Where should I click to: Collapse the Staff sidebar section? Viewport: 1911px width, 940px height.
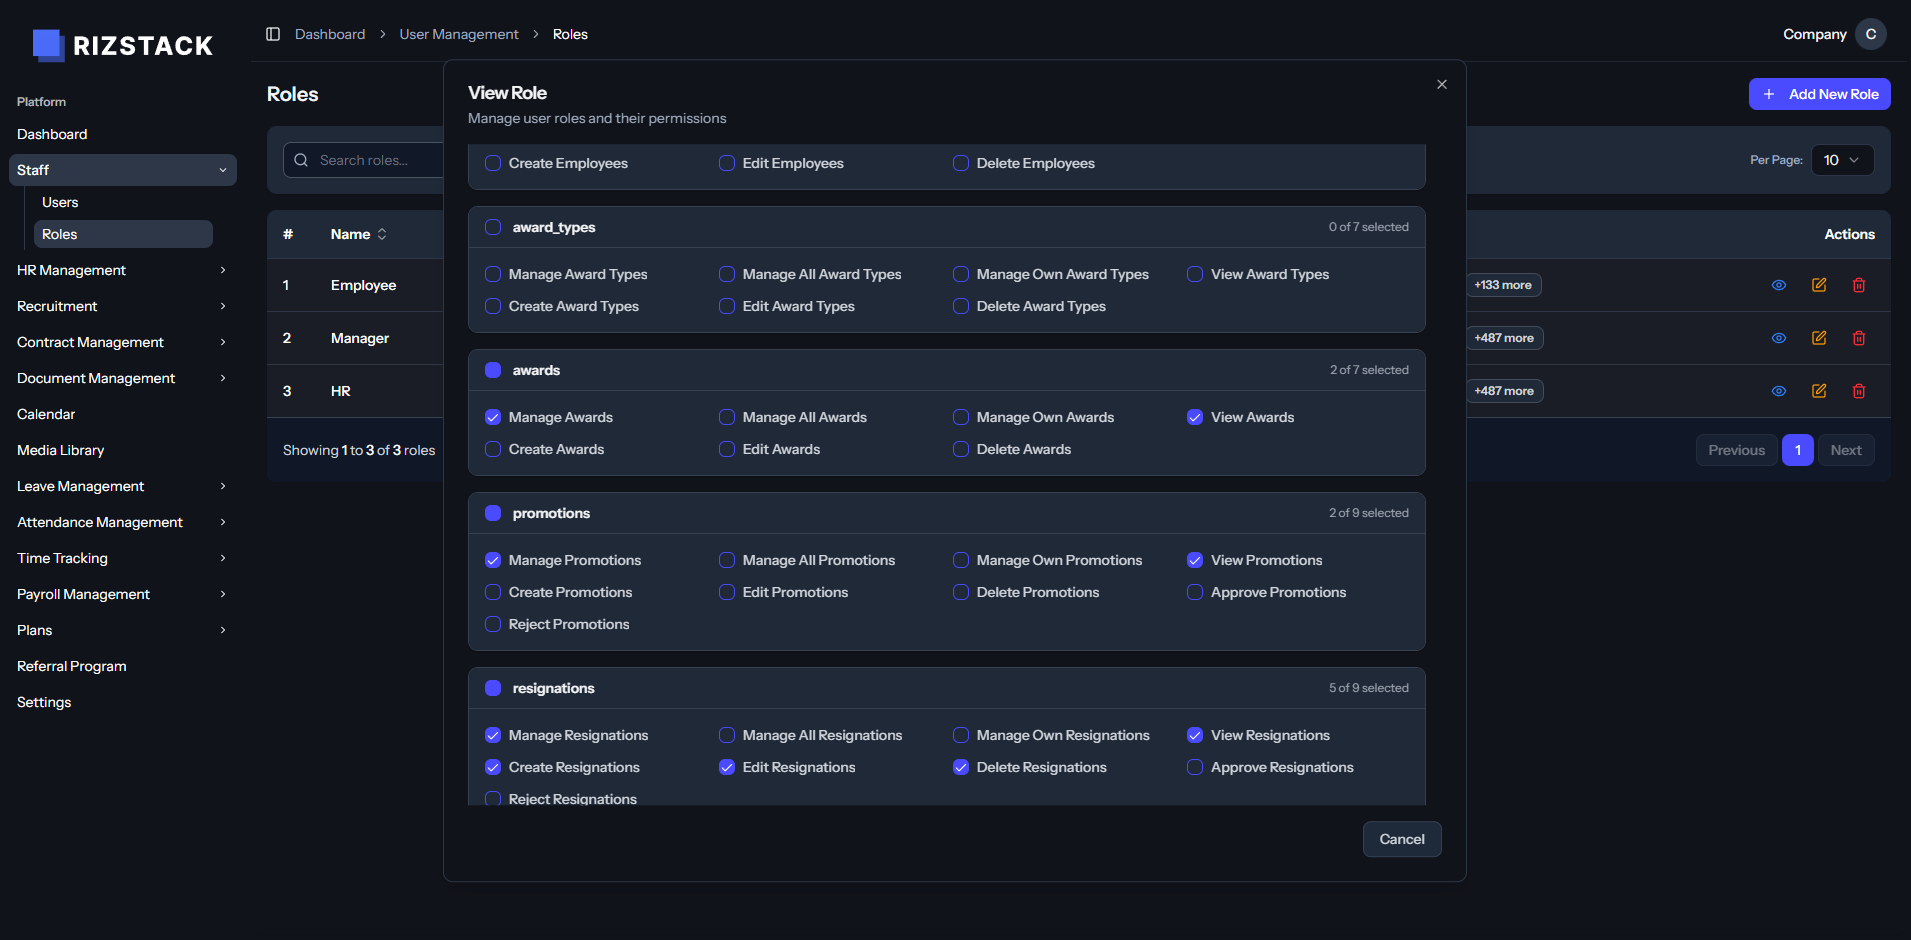coord(121,170)
